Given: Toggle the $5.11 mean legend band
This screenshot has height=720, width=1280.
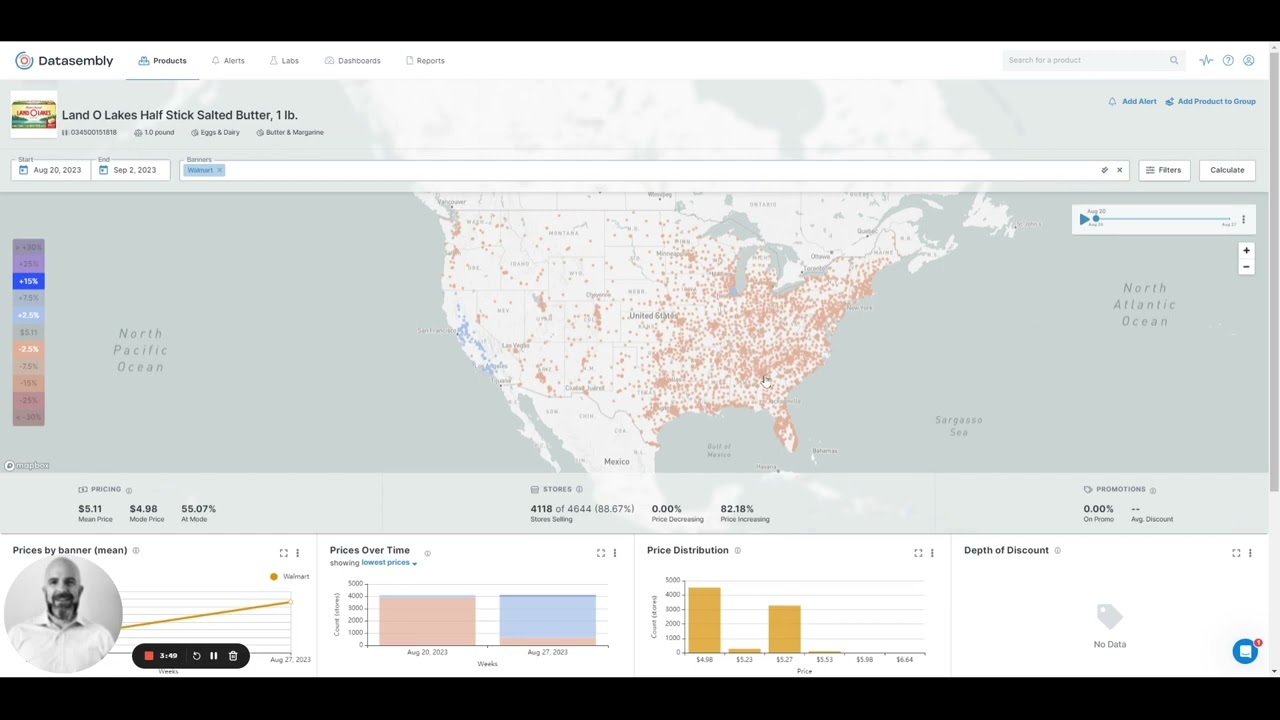Looking at the screenshot, I should [x=28, y=332].
